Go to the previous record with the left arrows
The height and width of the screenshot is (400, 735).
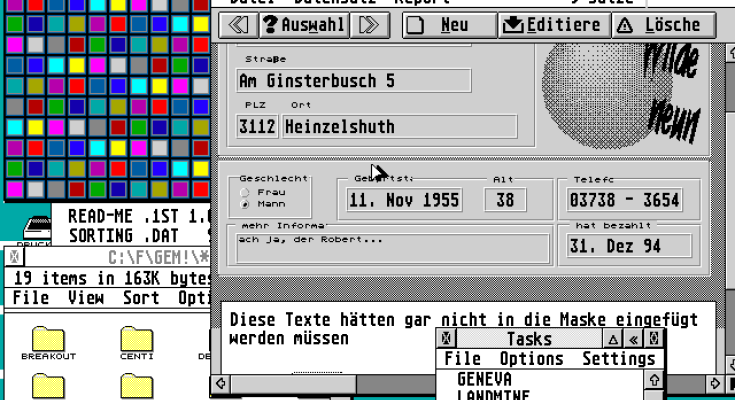(237, 25)
